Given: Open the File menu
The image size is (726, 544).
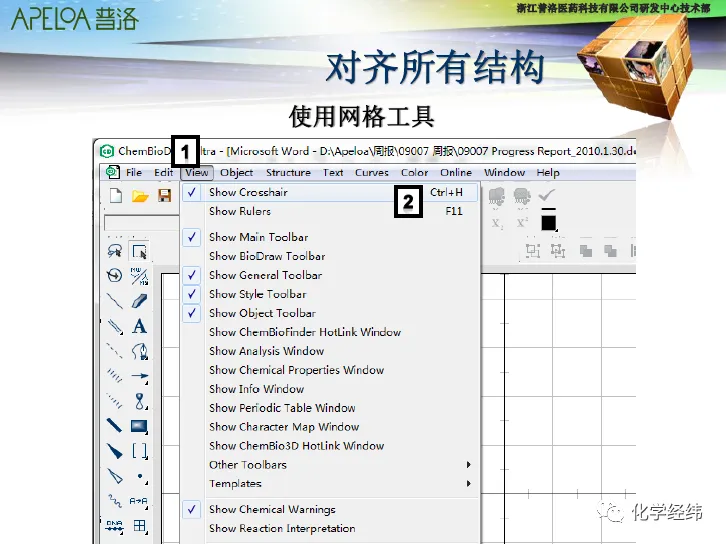Looking at the screenshot, I should [134, 172].
